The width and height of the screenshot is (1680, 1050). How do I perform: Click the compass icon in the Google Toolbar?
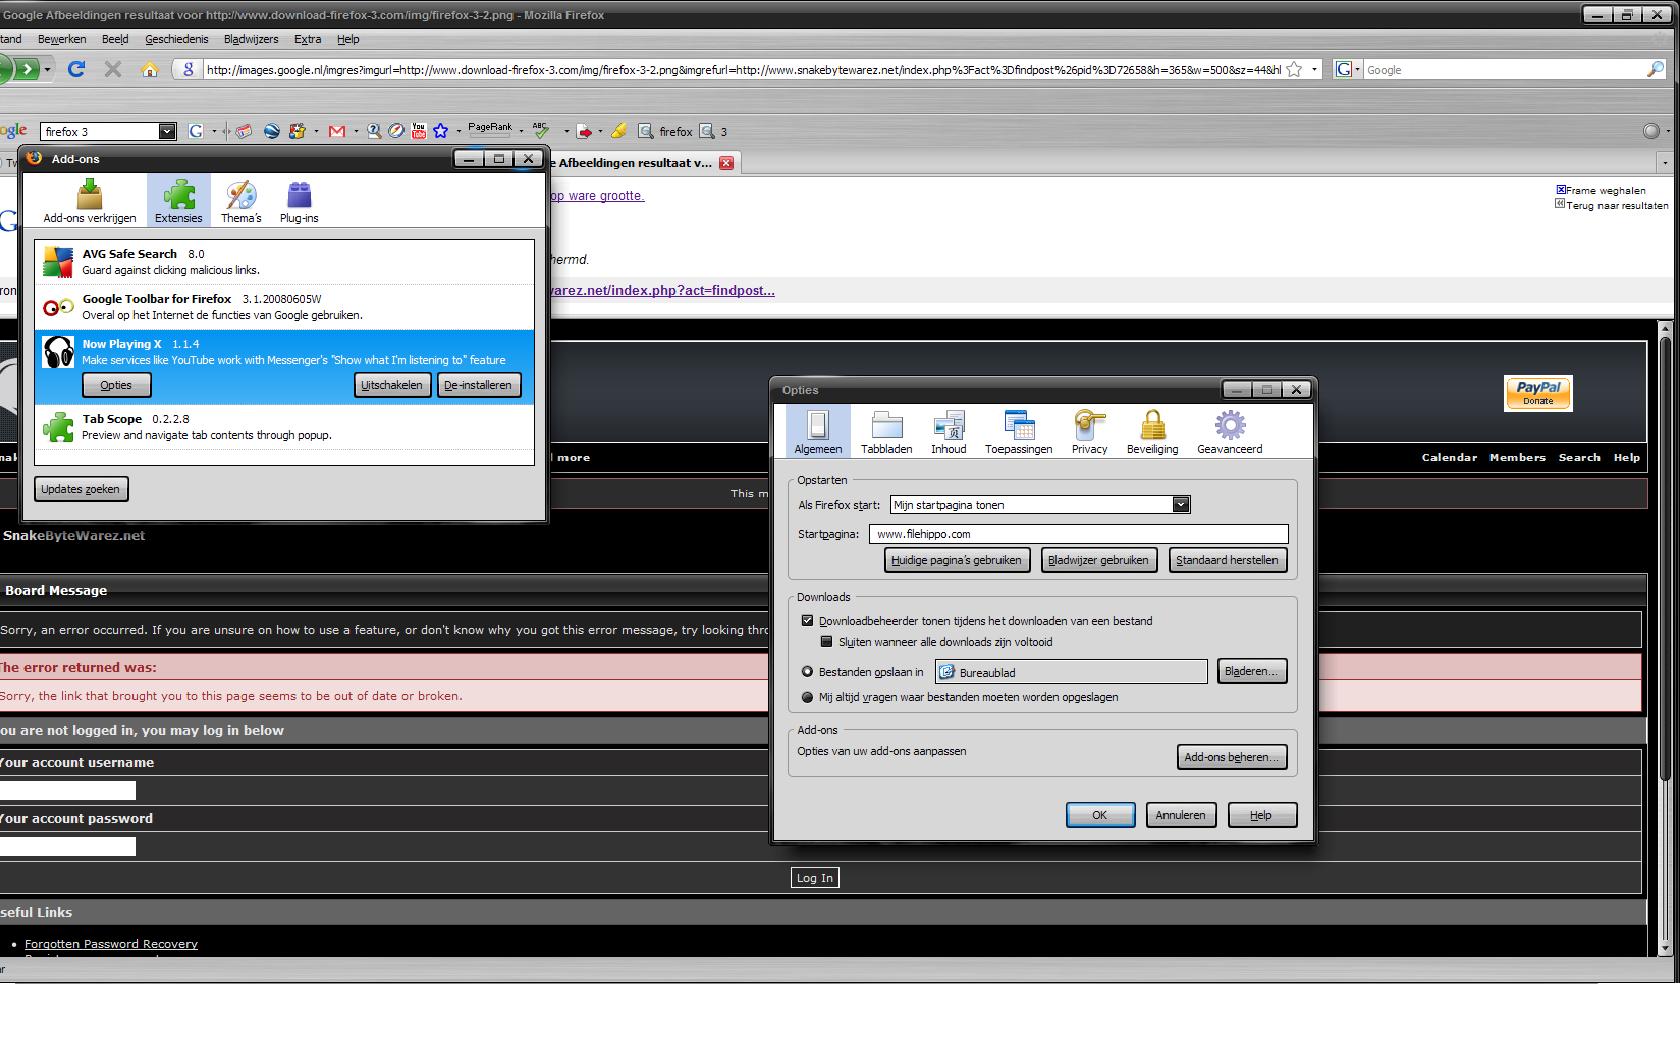click(396, 131)
